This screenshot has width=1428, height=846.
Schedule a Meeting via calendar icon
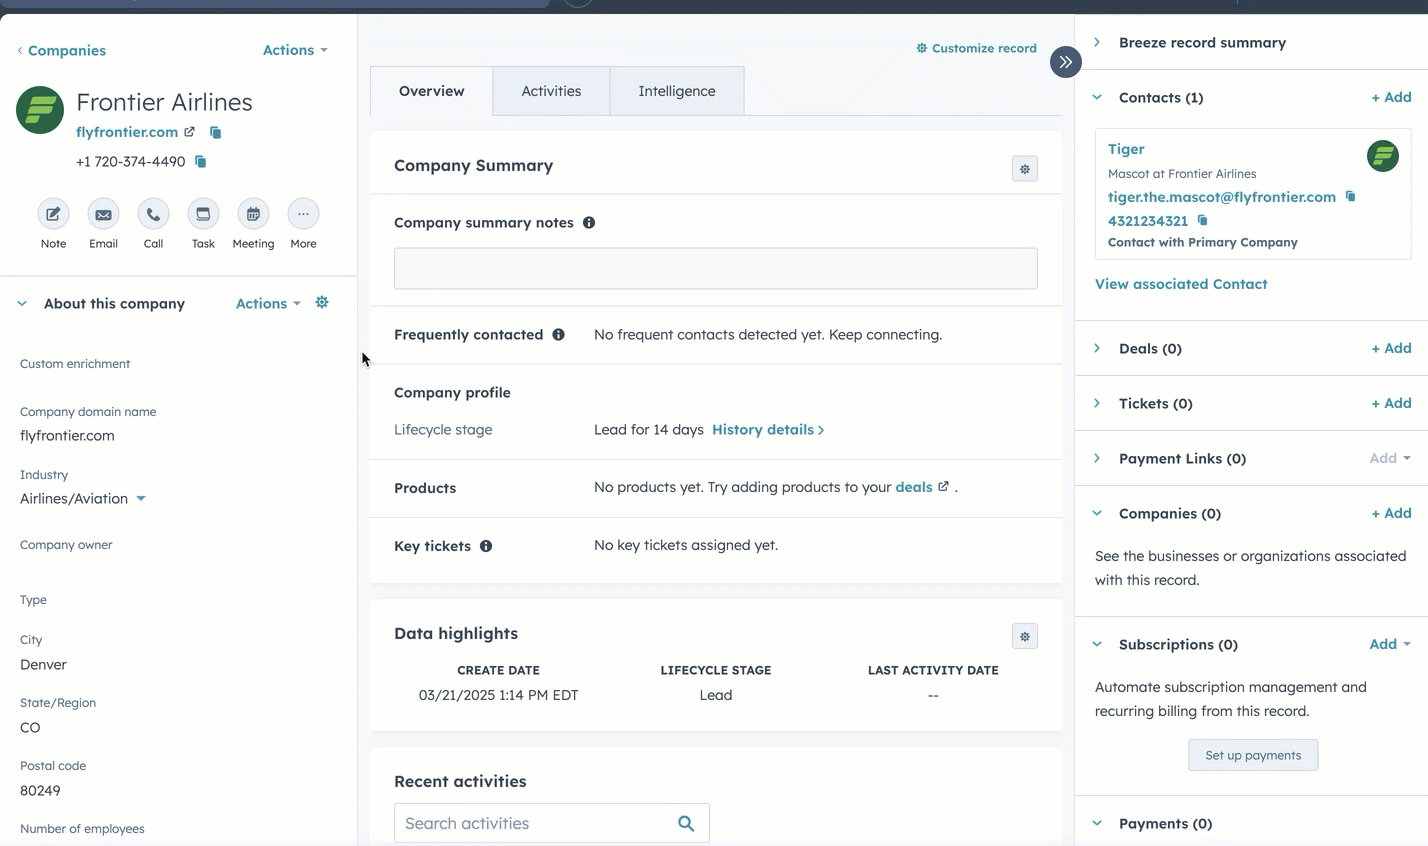coord(253,213)
